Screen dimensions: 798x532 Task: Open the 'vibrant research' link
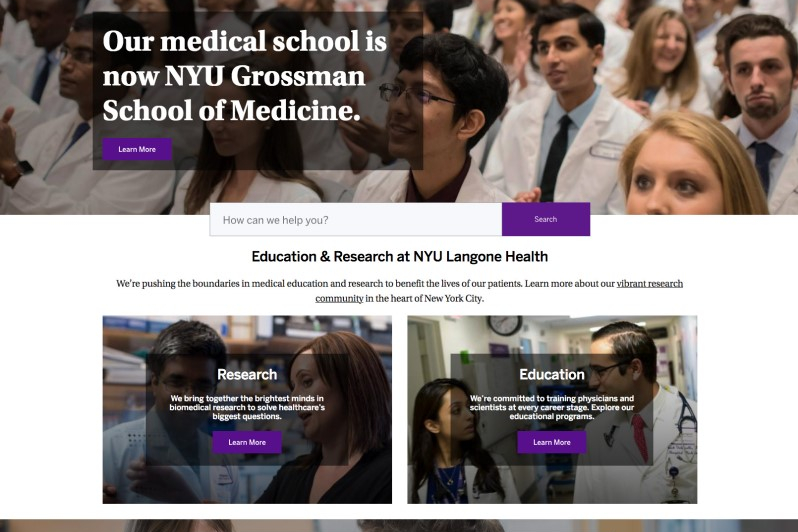[649, 284]
